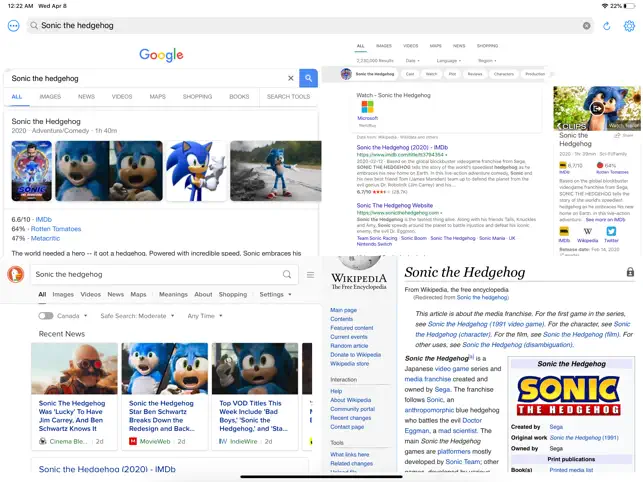This screenshot has width=643, height=482.
Task: Click the Sonic the Hedgehog infobox logo
Action: click(x=569, y=395)
